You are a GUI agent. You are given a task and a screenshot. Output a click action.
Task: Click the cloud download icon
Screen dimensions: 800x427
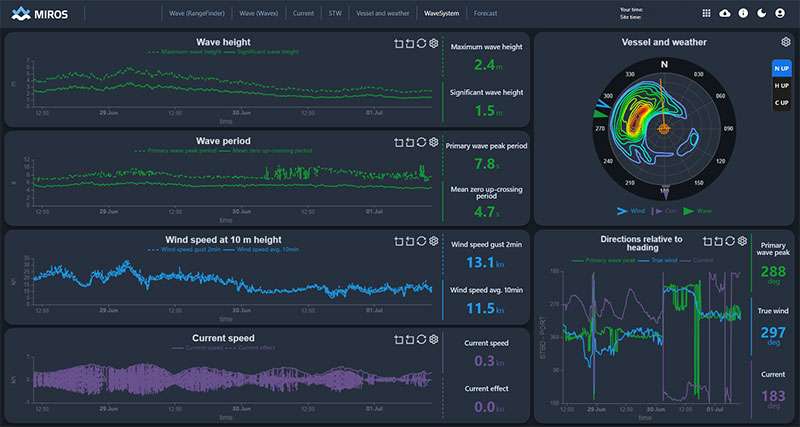coord(724,14)
